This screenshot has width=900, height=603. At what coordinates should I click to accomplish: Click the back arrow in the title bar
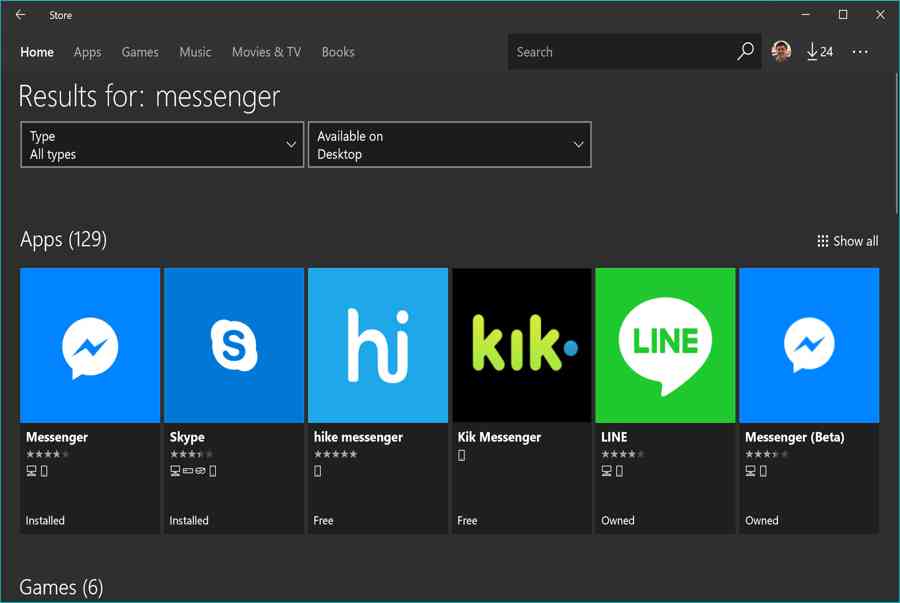21,15
